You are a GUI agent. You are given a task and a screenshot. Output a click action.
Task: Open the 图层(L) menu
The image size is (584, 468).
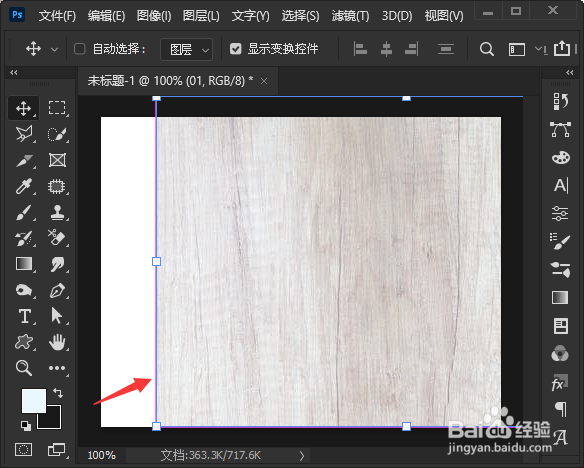201,16
